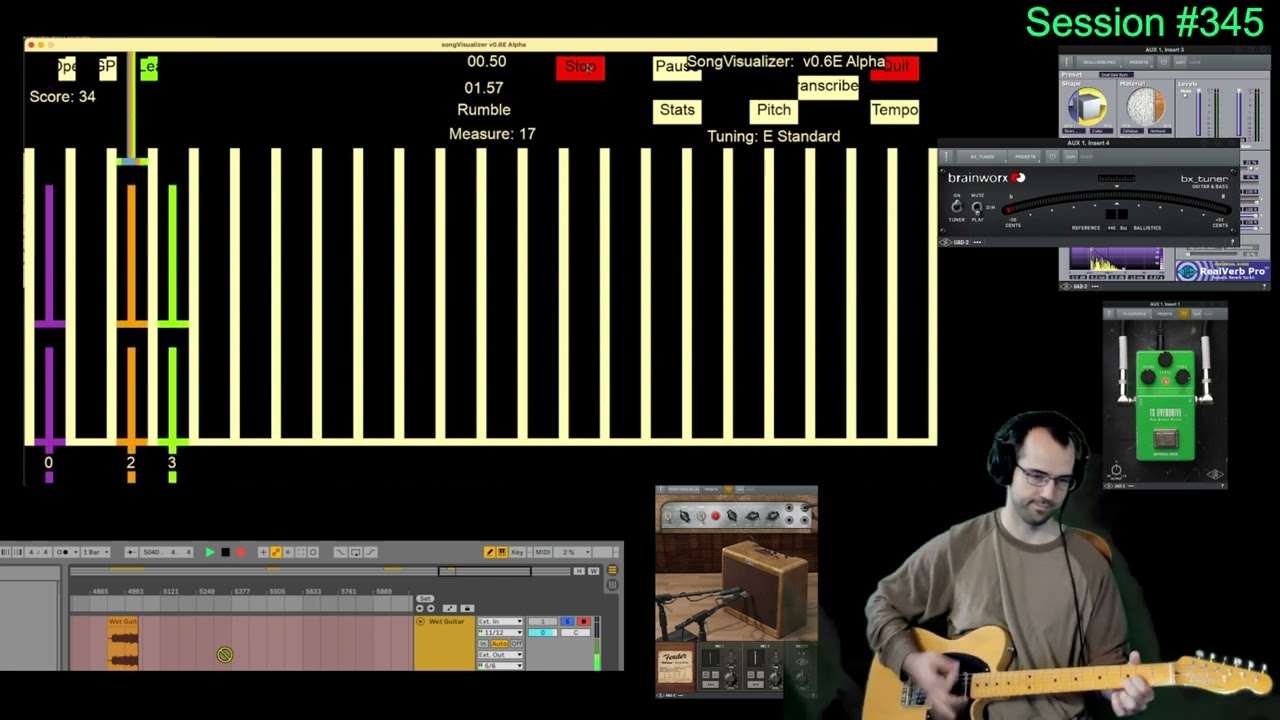Click the bx_tuner plugin power icon

1053,157
